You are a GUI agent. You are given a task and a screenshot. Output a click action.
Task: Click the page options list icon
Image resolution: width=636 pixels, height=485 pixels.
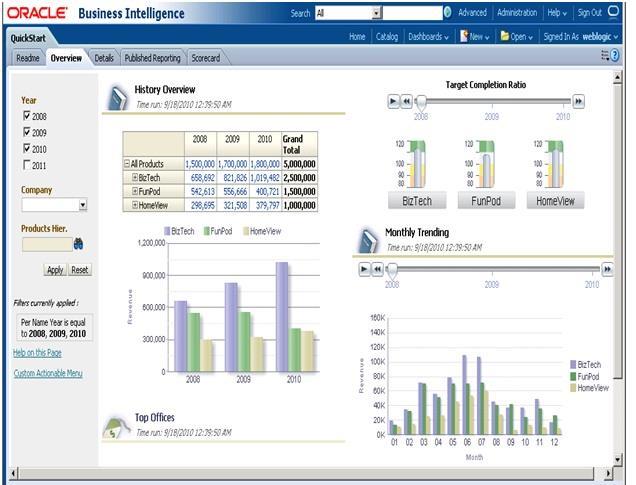coord(605,55)
